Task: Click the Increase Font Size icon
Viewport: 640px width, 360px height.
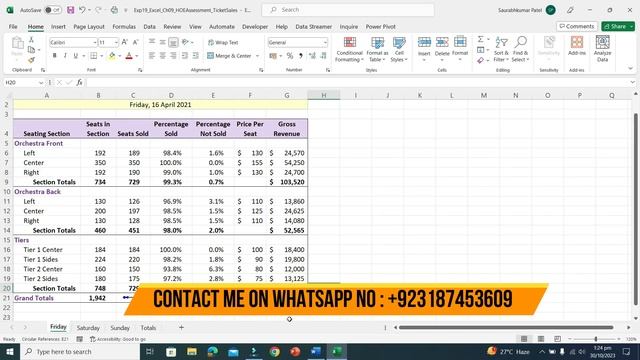Action: pyautogui.click(x=125, y=42)
